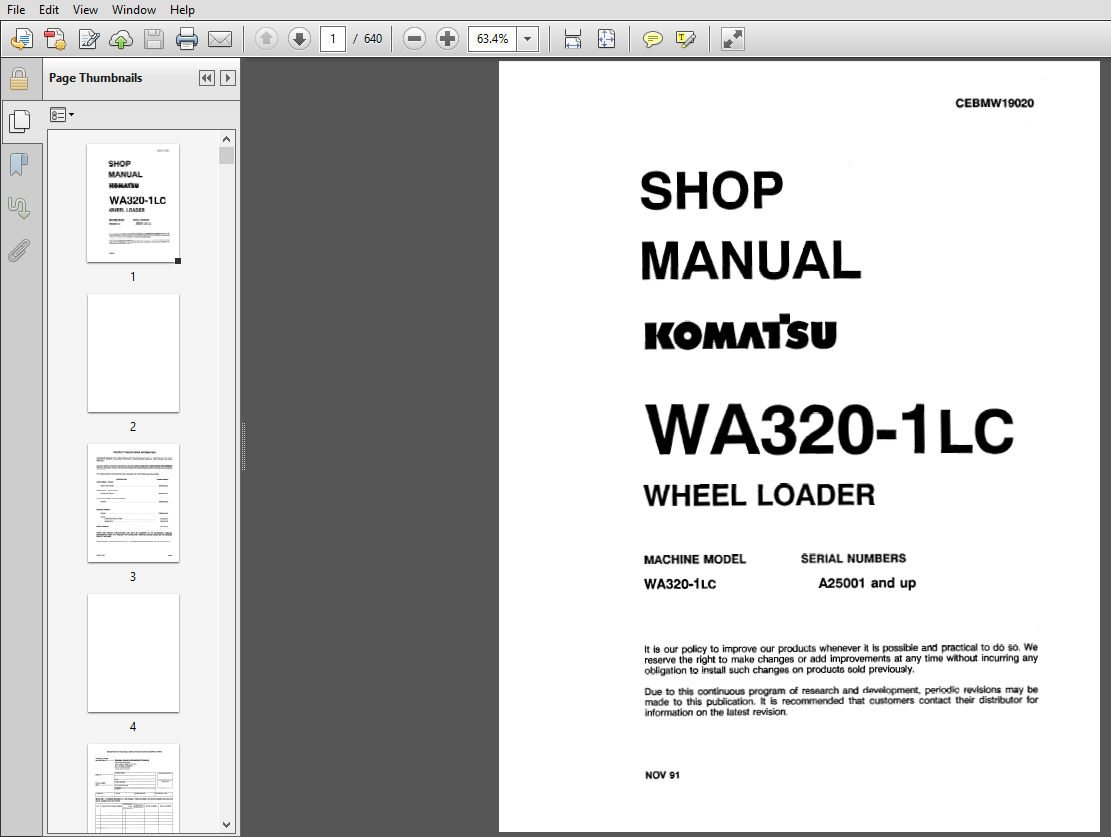Click the 63.4% zoom value field
This screenshot has width=1111, height=837.
tap(492, 39)
